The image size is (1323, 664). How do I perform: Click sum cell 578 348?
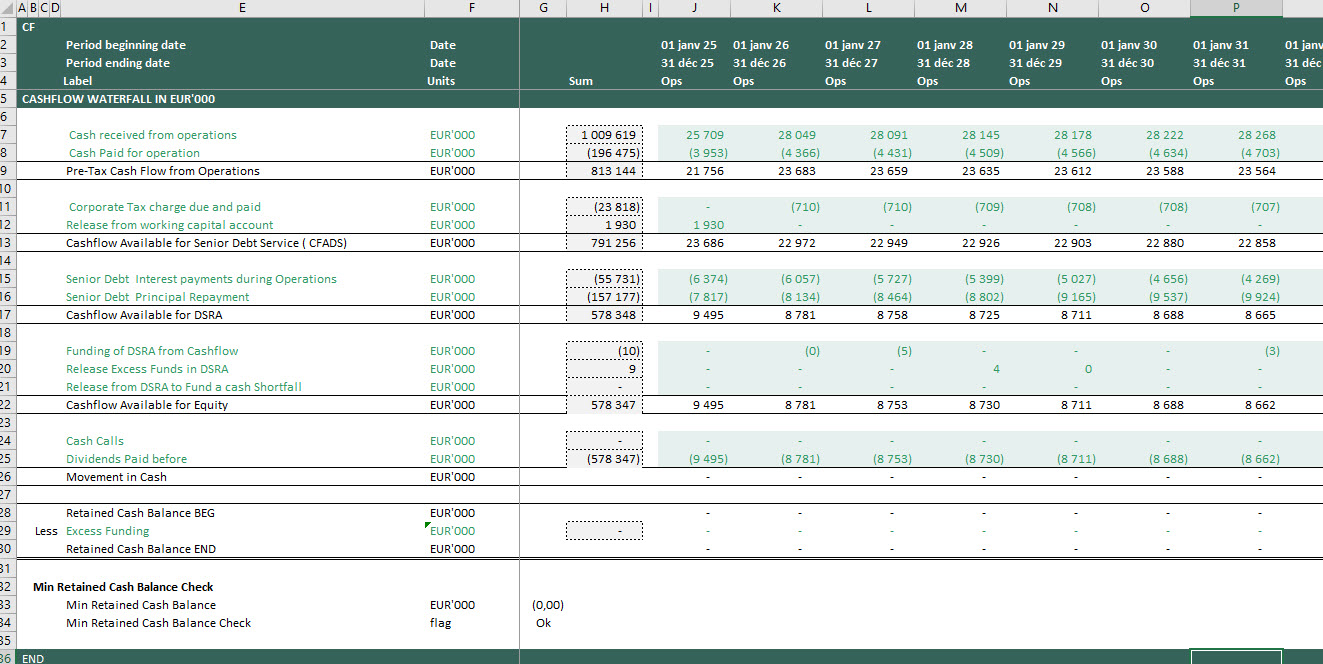point(604,315)
